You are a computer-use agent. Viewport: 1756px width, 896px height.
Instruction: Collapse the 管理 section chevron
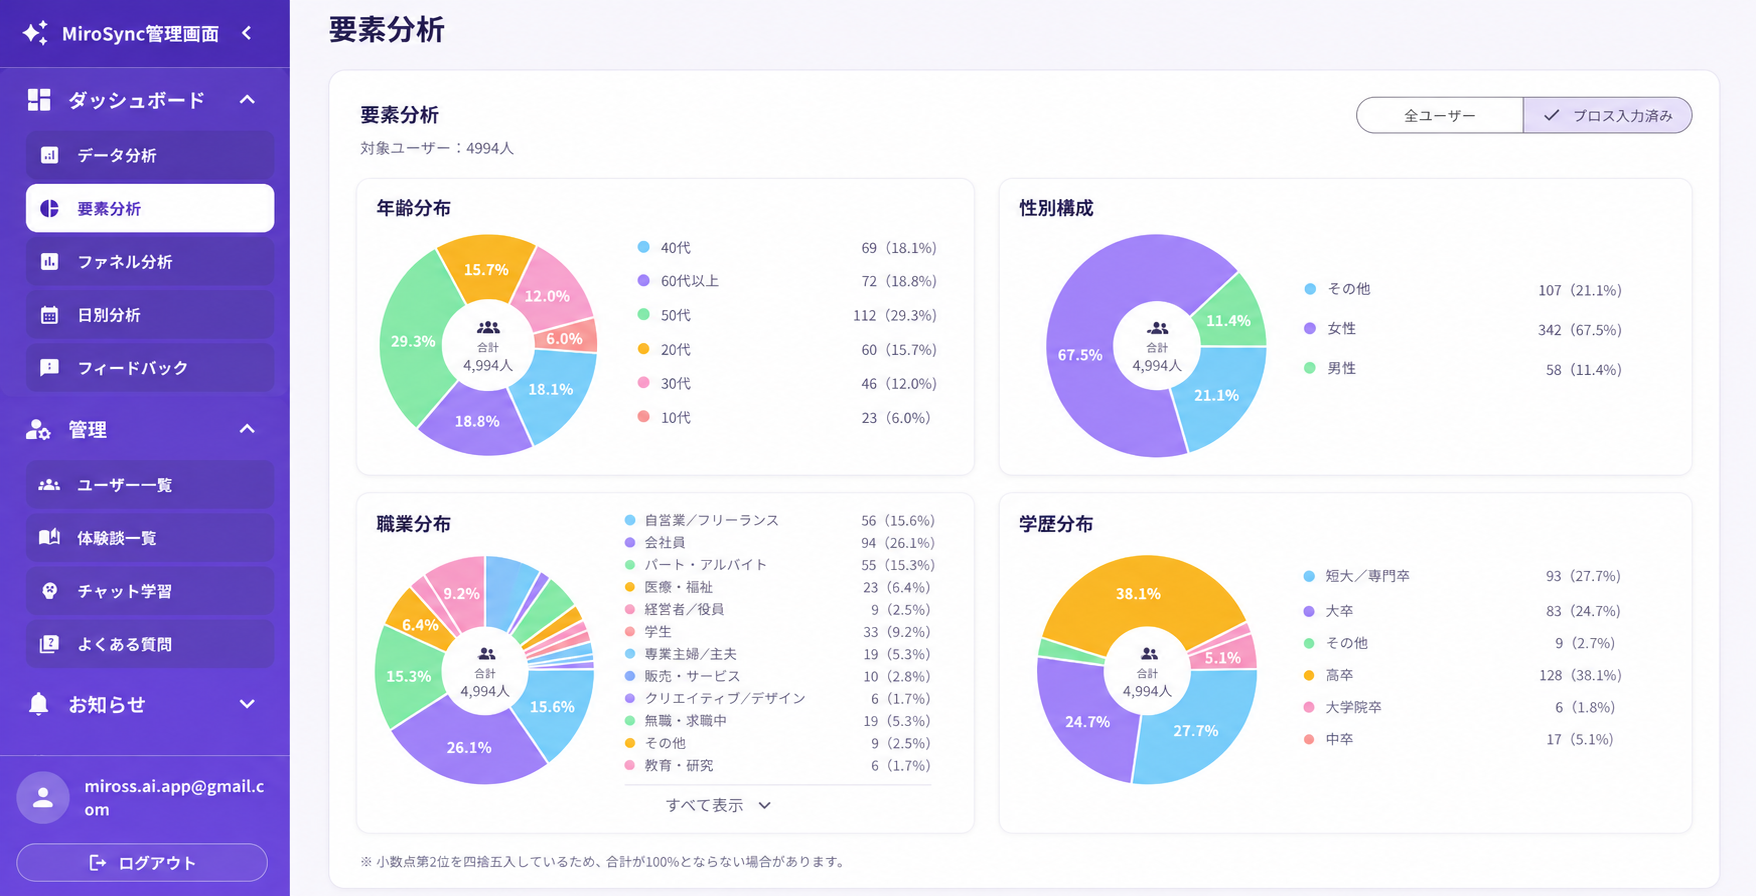pos(247,429)
